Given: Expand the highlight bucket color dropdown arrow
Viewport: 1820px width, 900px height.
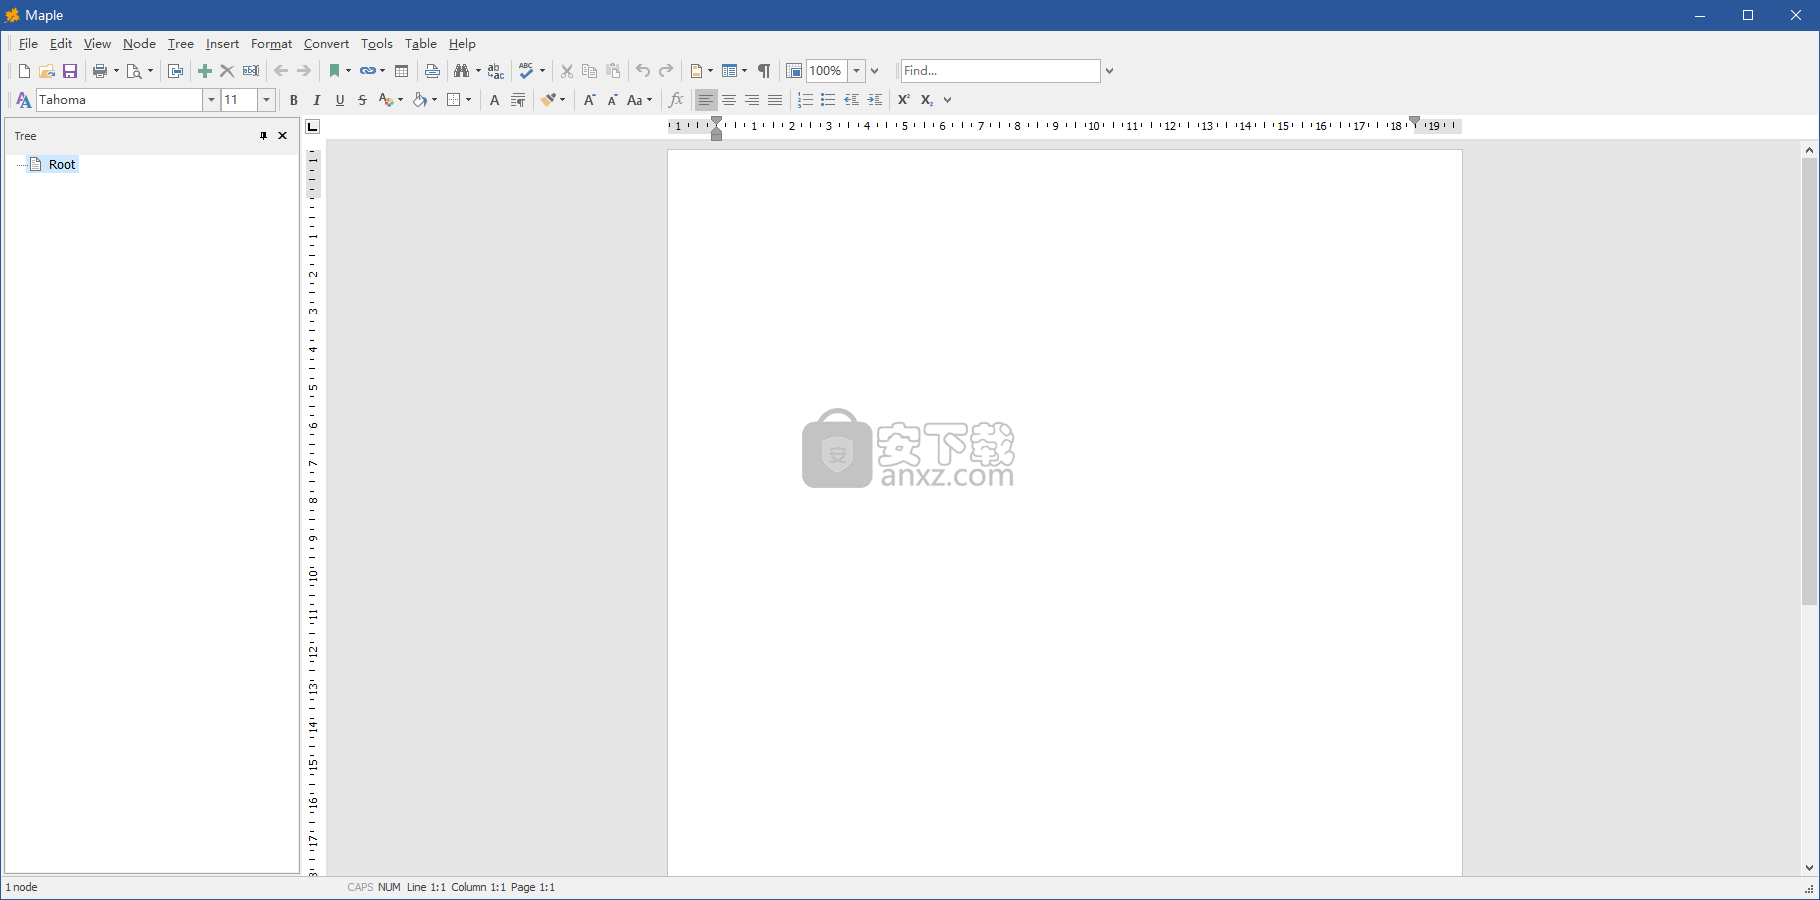Looking at the screenshot, I should pos(434,100).
